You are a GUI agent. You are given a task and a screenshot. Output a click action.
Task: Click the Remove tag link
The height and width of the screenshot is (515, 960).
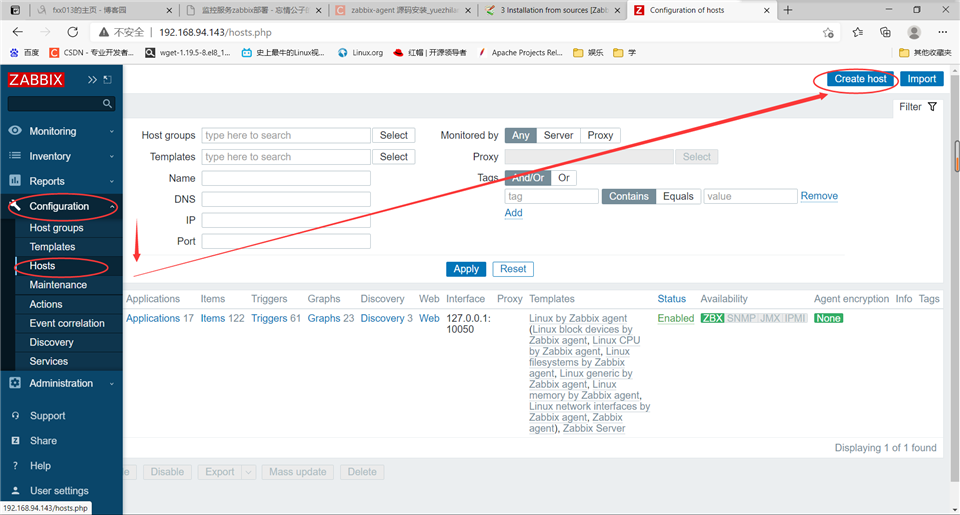click(x=819, y=196)
